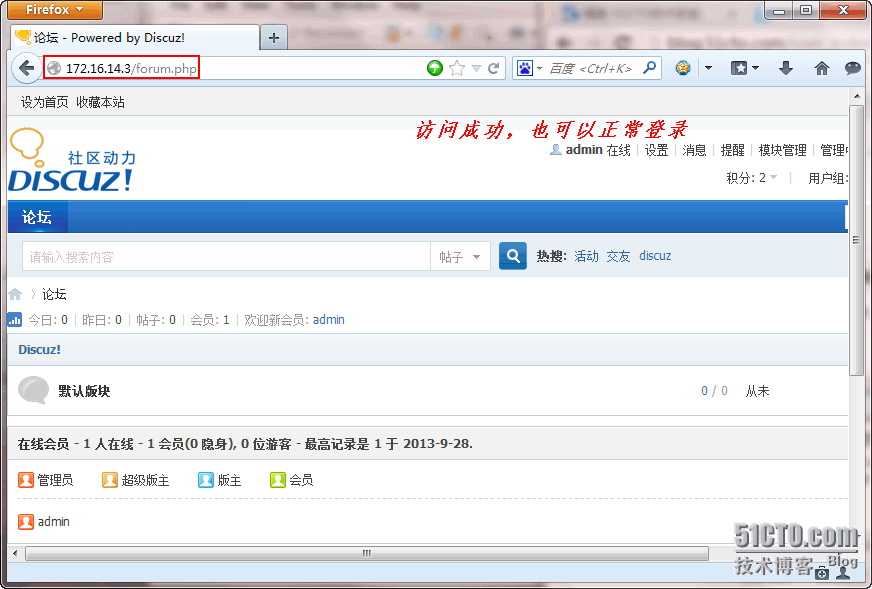
Task: Open a new tab with plus button
Action: click(274, 37)
